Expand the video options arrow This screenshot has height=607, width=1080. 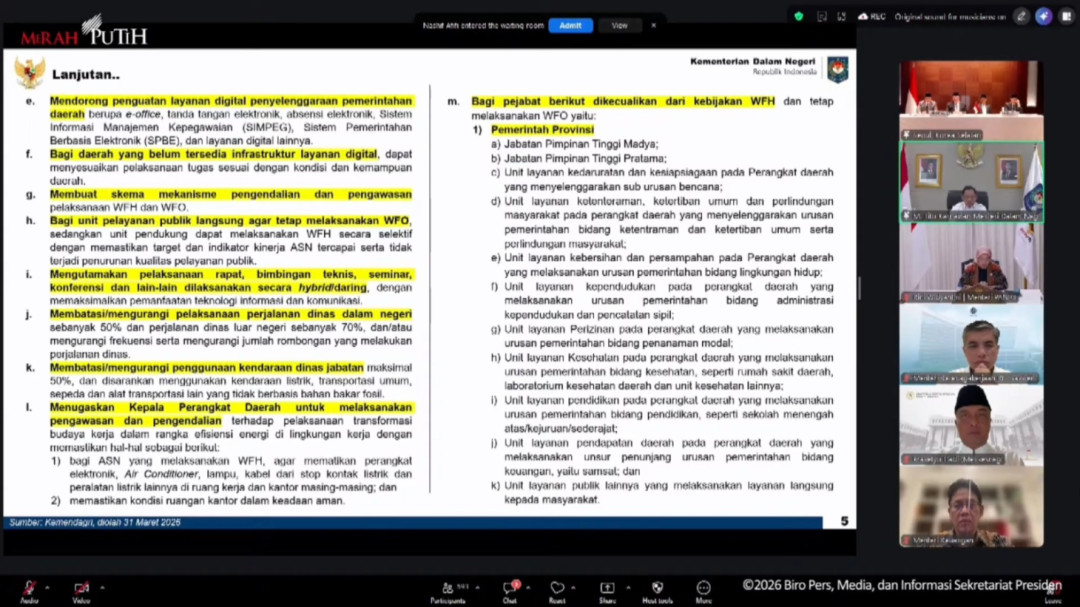click(x=101, y=585)
